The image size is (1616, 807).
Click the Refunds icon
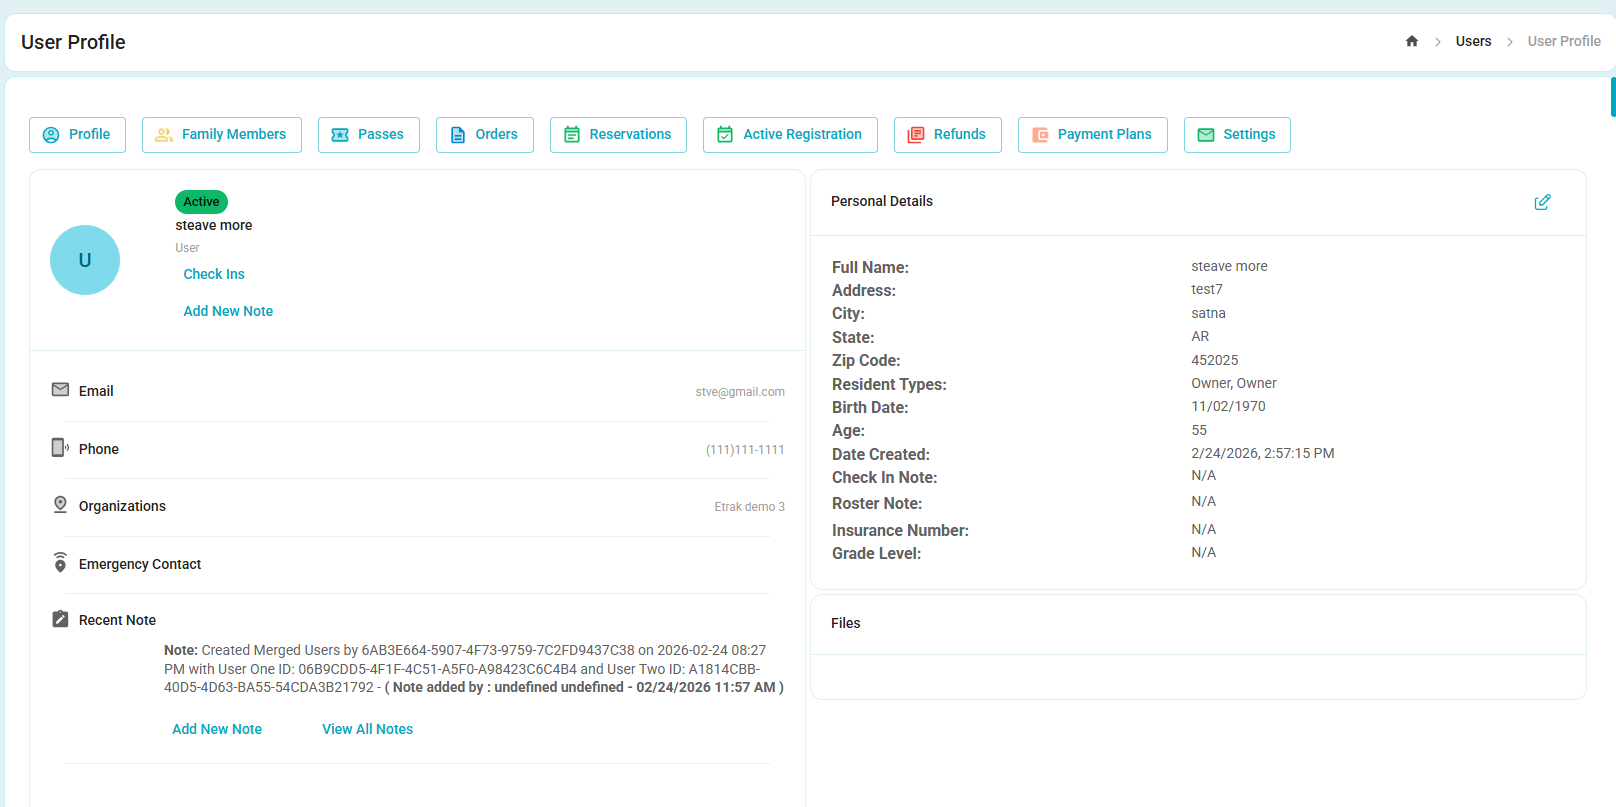pyautogui.click(x=916, y=135)
